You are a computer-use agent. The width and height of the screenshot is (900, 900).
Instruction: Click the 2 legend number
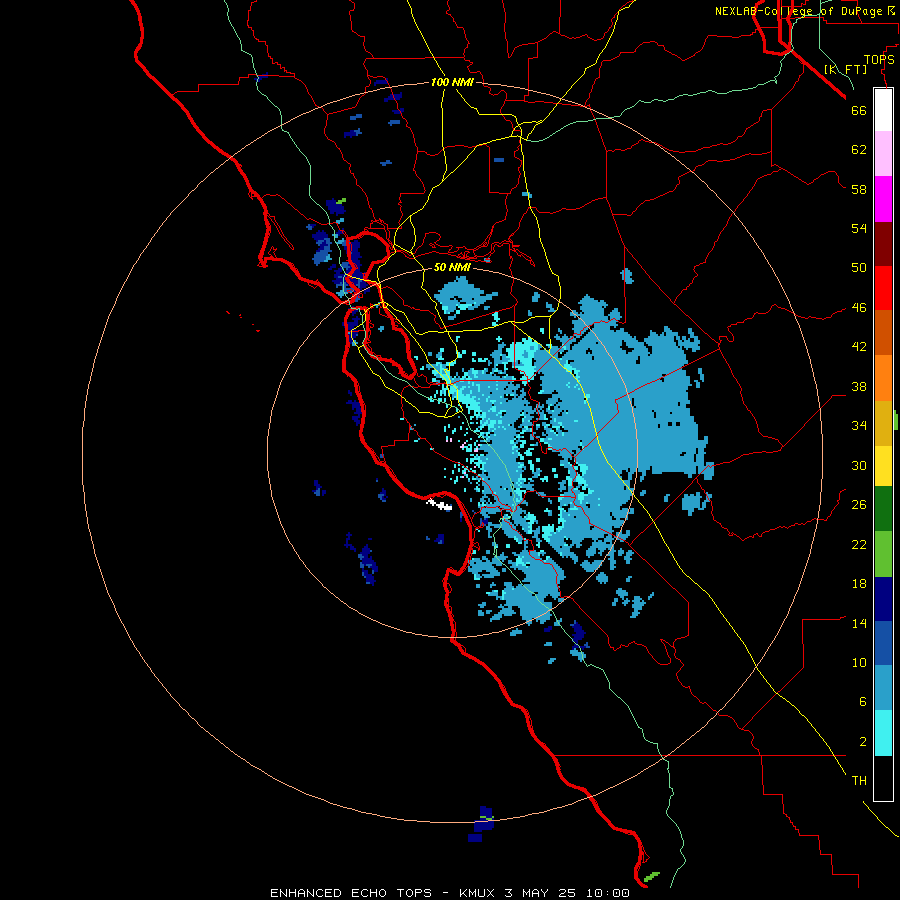coord(863,742)
